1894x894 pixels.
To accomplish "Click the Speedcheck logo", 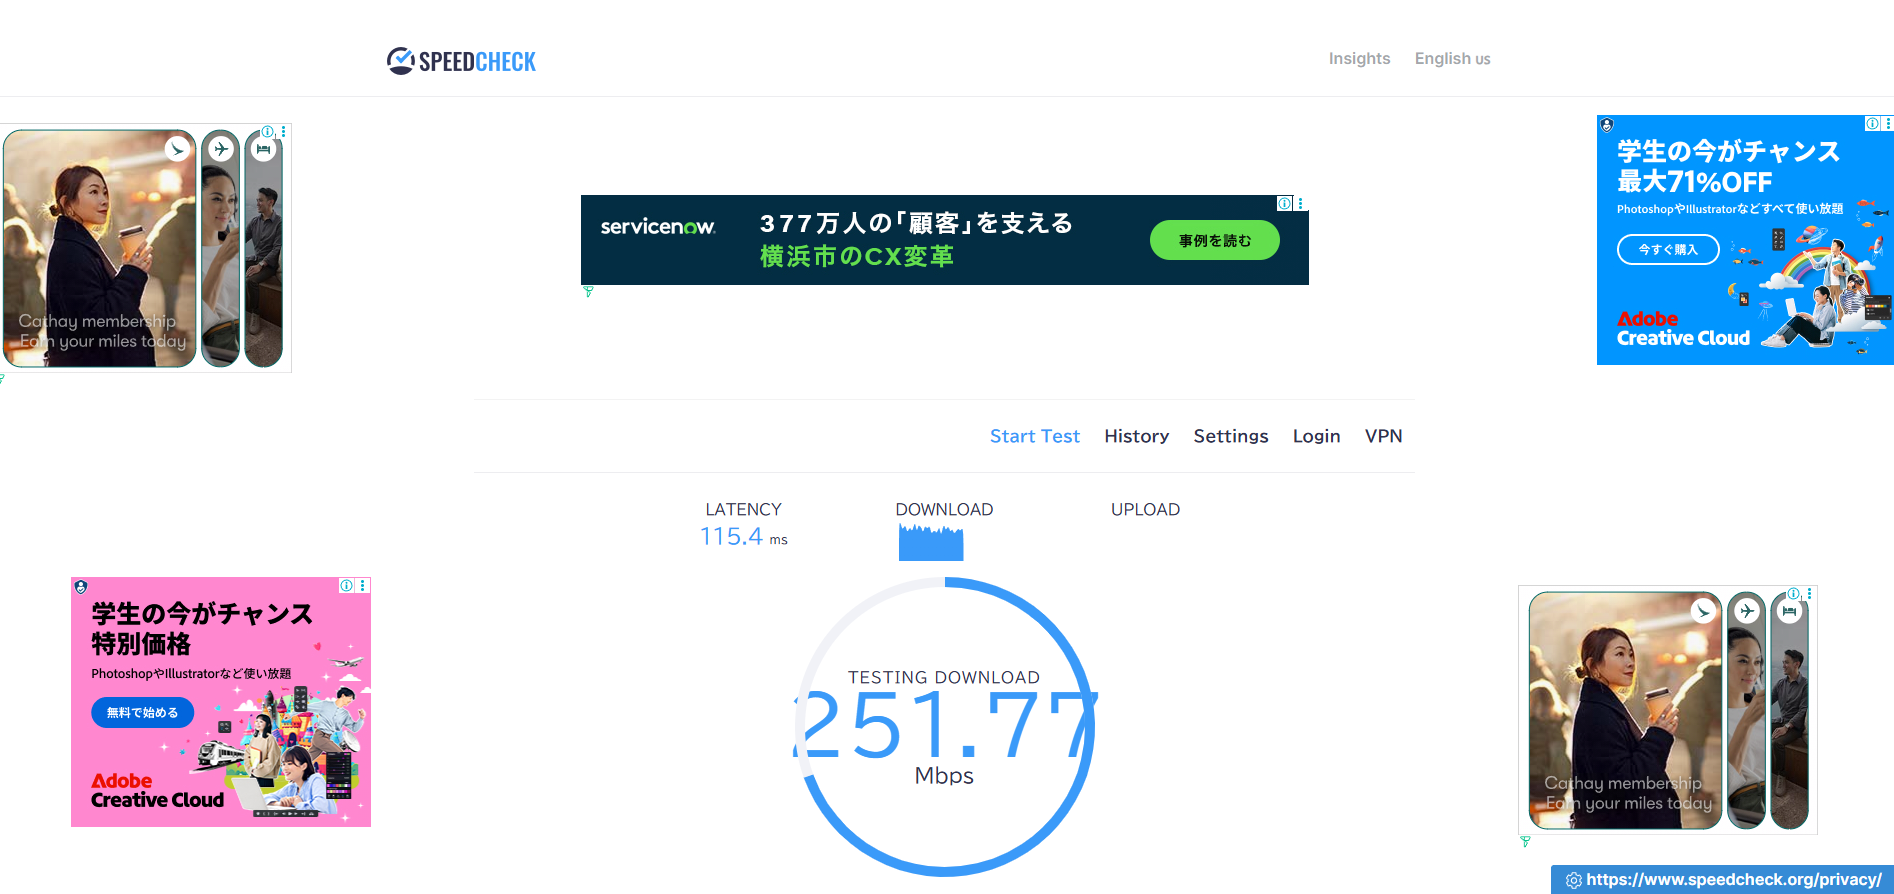I will pos(461,61).
